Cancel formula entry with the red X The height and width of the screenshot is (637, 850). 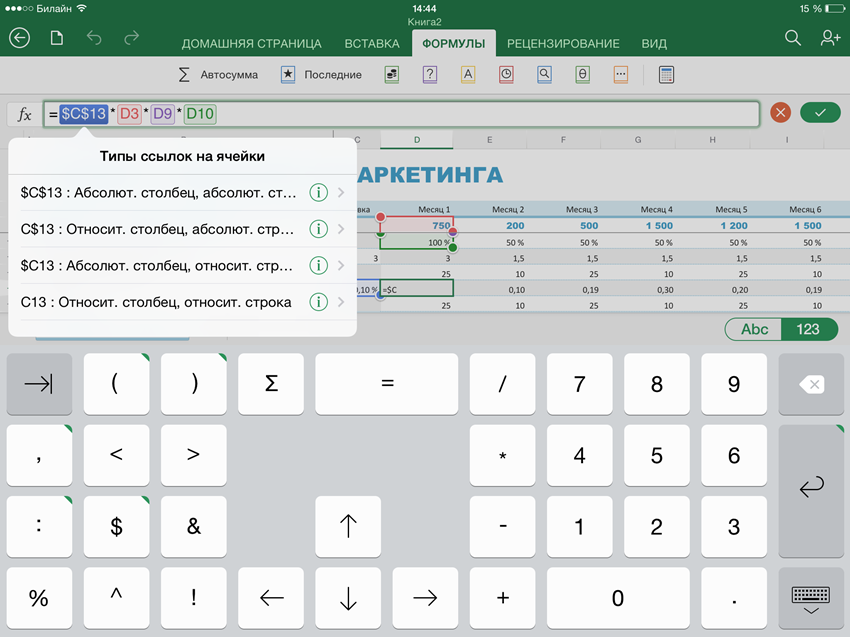coord(781,113)
